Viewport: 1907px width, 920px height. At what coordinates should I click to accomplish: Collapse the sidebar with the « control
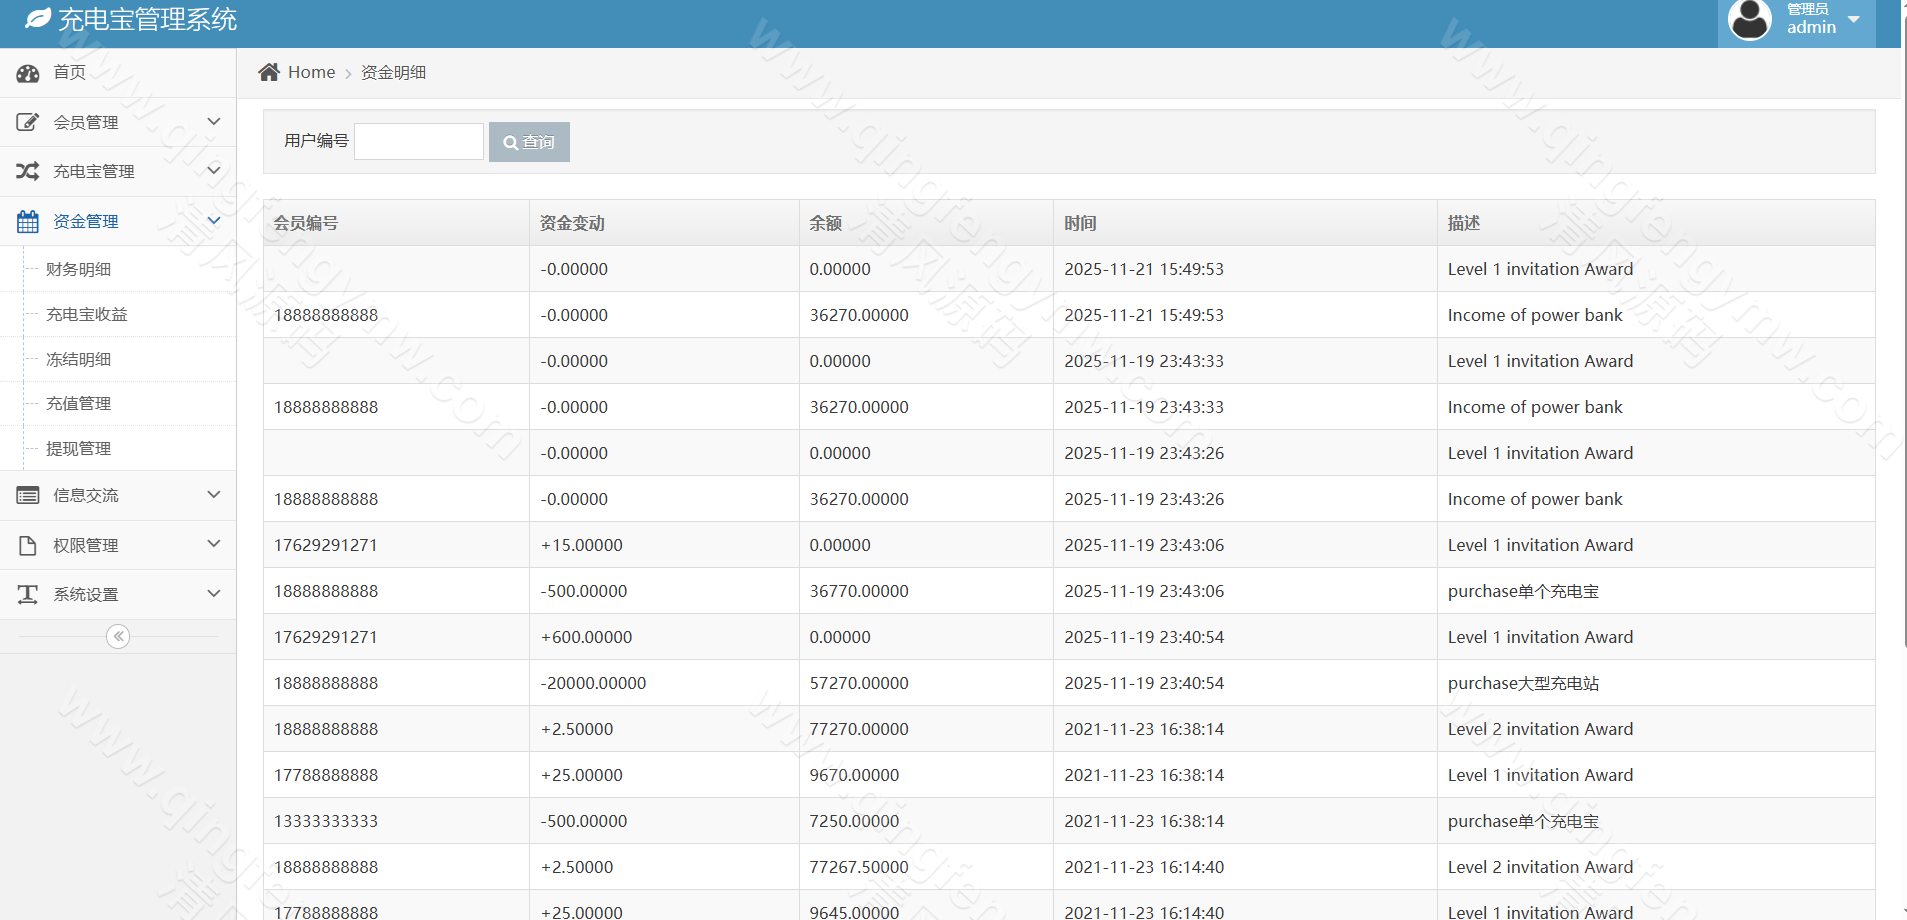coord(118,636)
